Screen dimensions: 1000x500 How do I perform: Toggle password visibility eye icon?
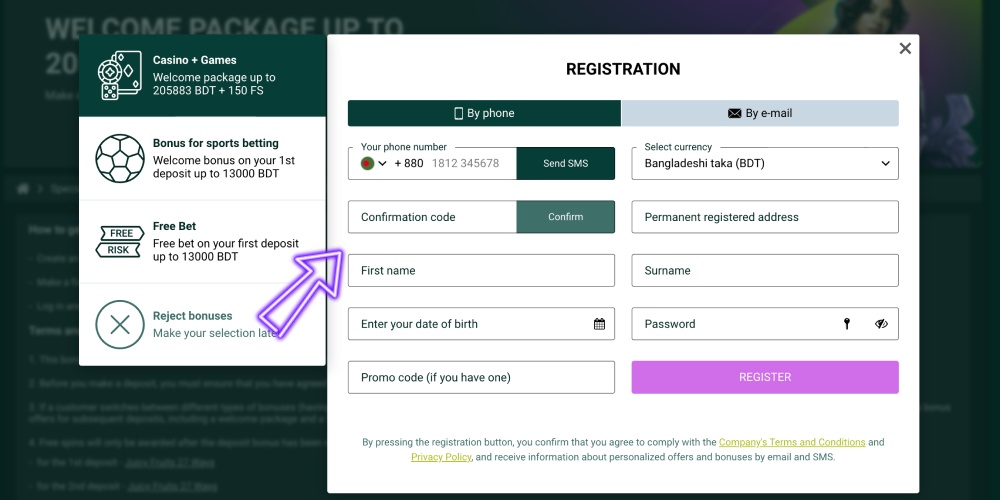(881, 324)
